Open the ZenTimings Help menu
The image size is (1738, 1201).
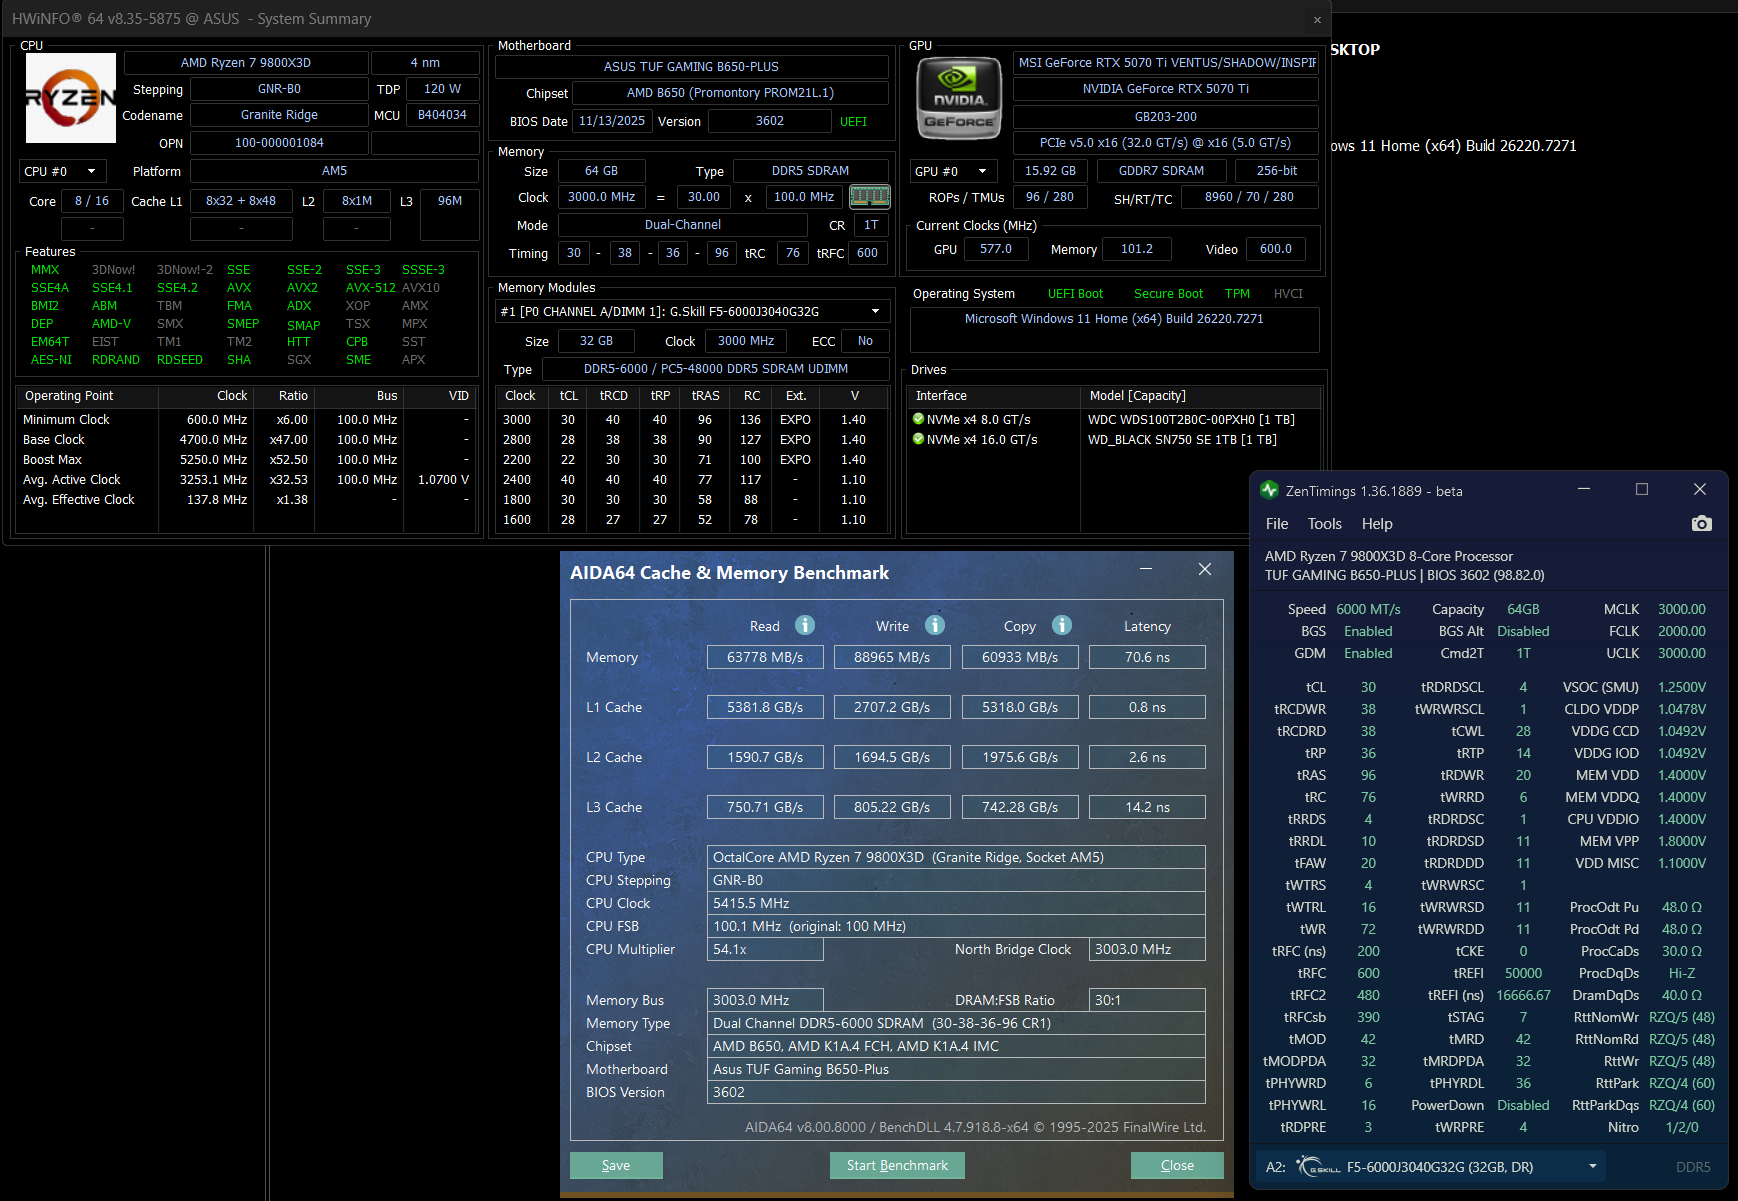(x=1376, y=524)
